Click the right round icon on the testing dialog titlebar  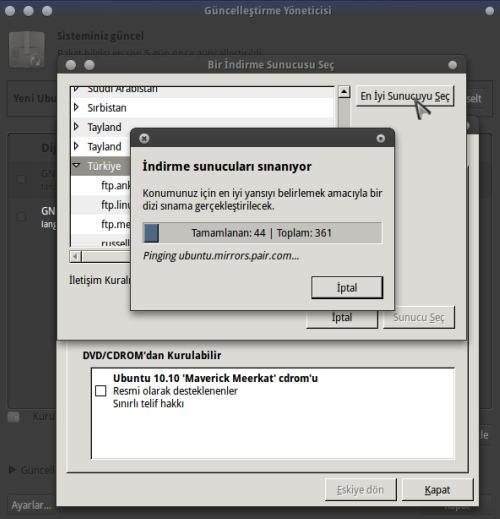click(x=381, y=138)
